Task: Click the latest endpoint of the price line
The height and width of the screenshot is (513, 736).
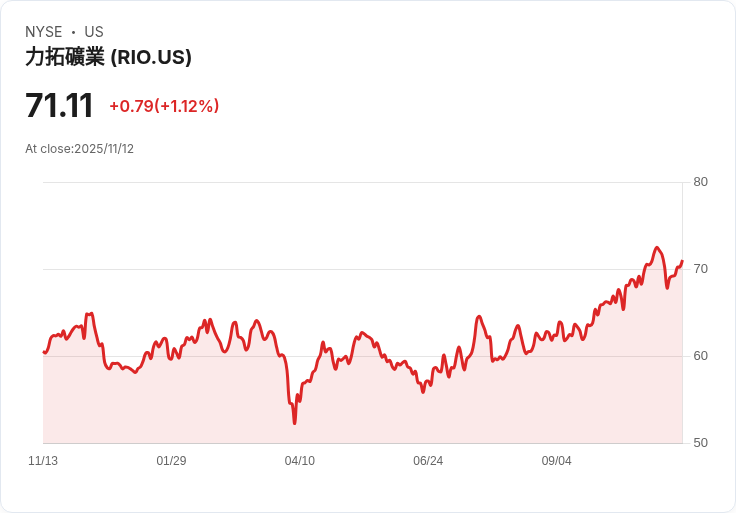Action: pyautogui.click(x=682, y=260)
